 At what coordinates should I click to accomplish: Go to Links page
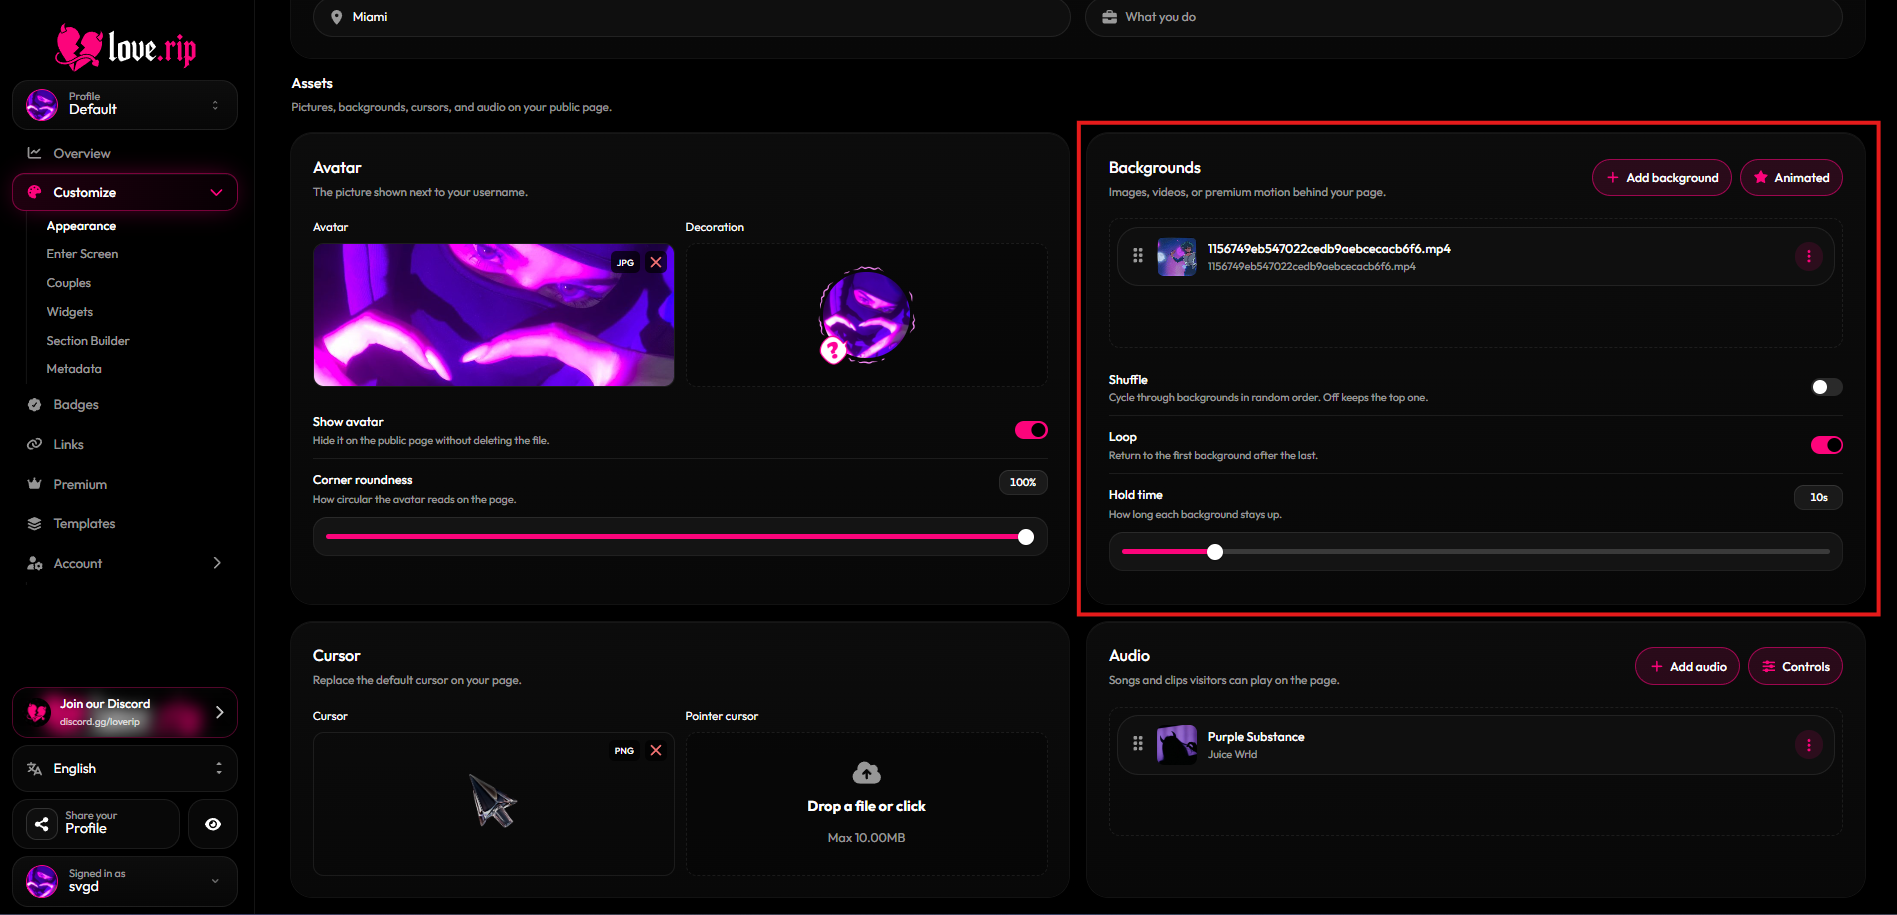coord(68,444)
